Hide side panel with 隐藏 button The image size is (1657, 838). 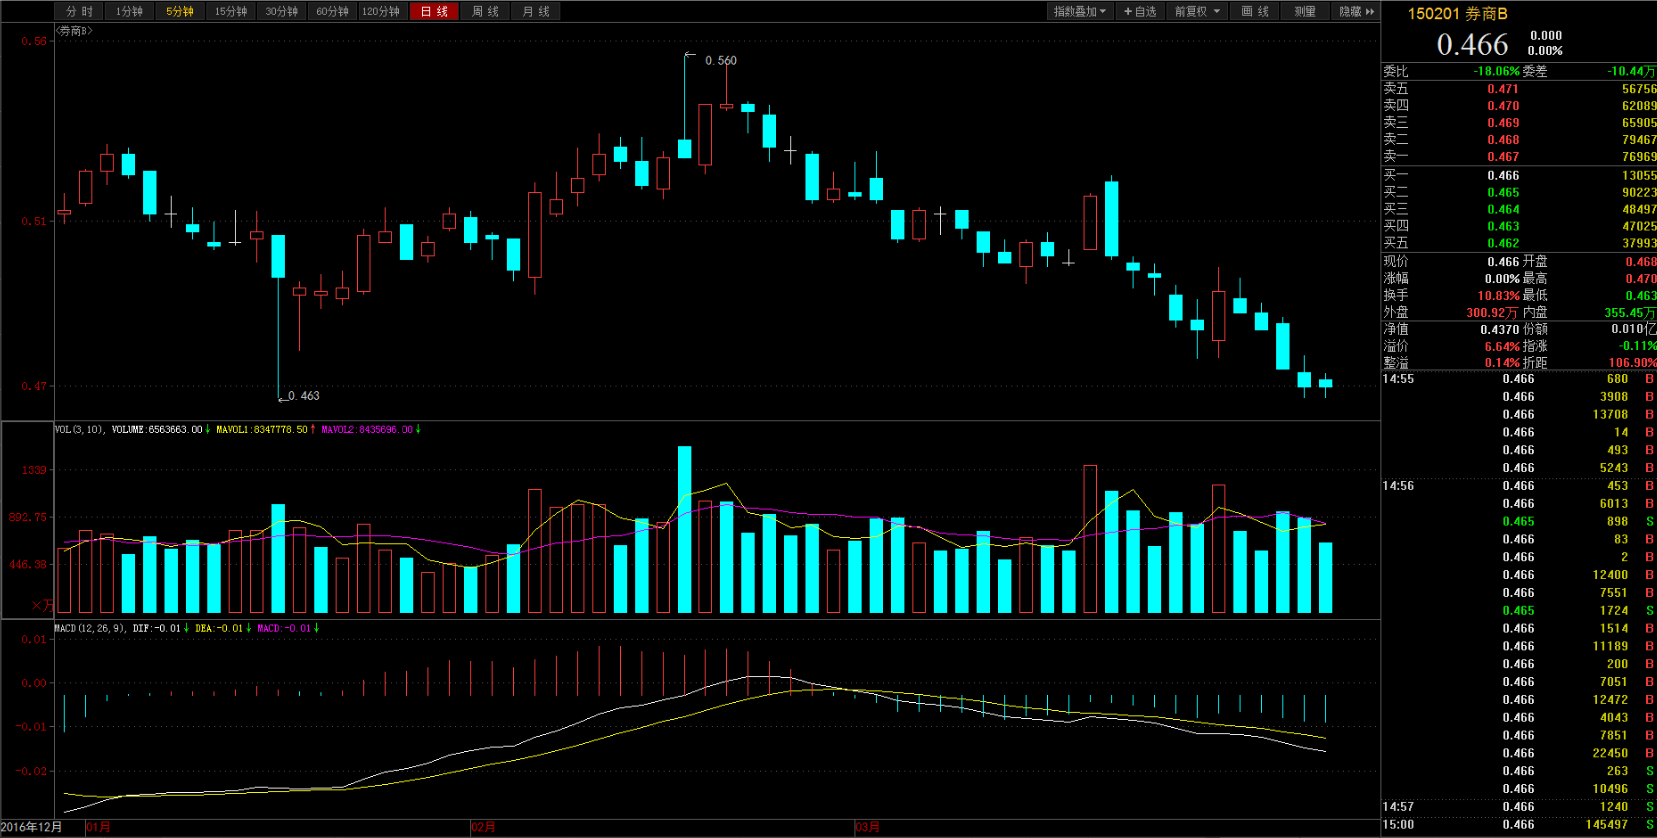coord(1356,11)
